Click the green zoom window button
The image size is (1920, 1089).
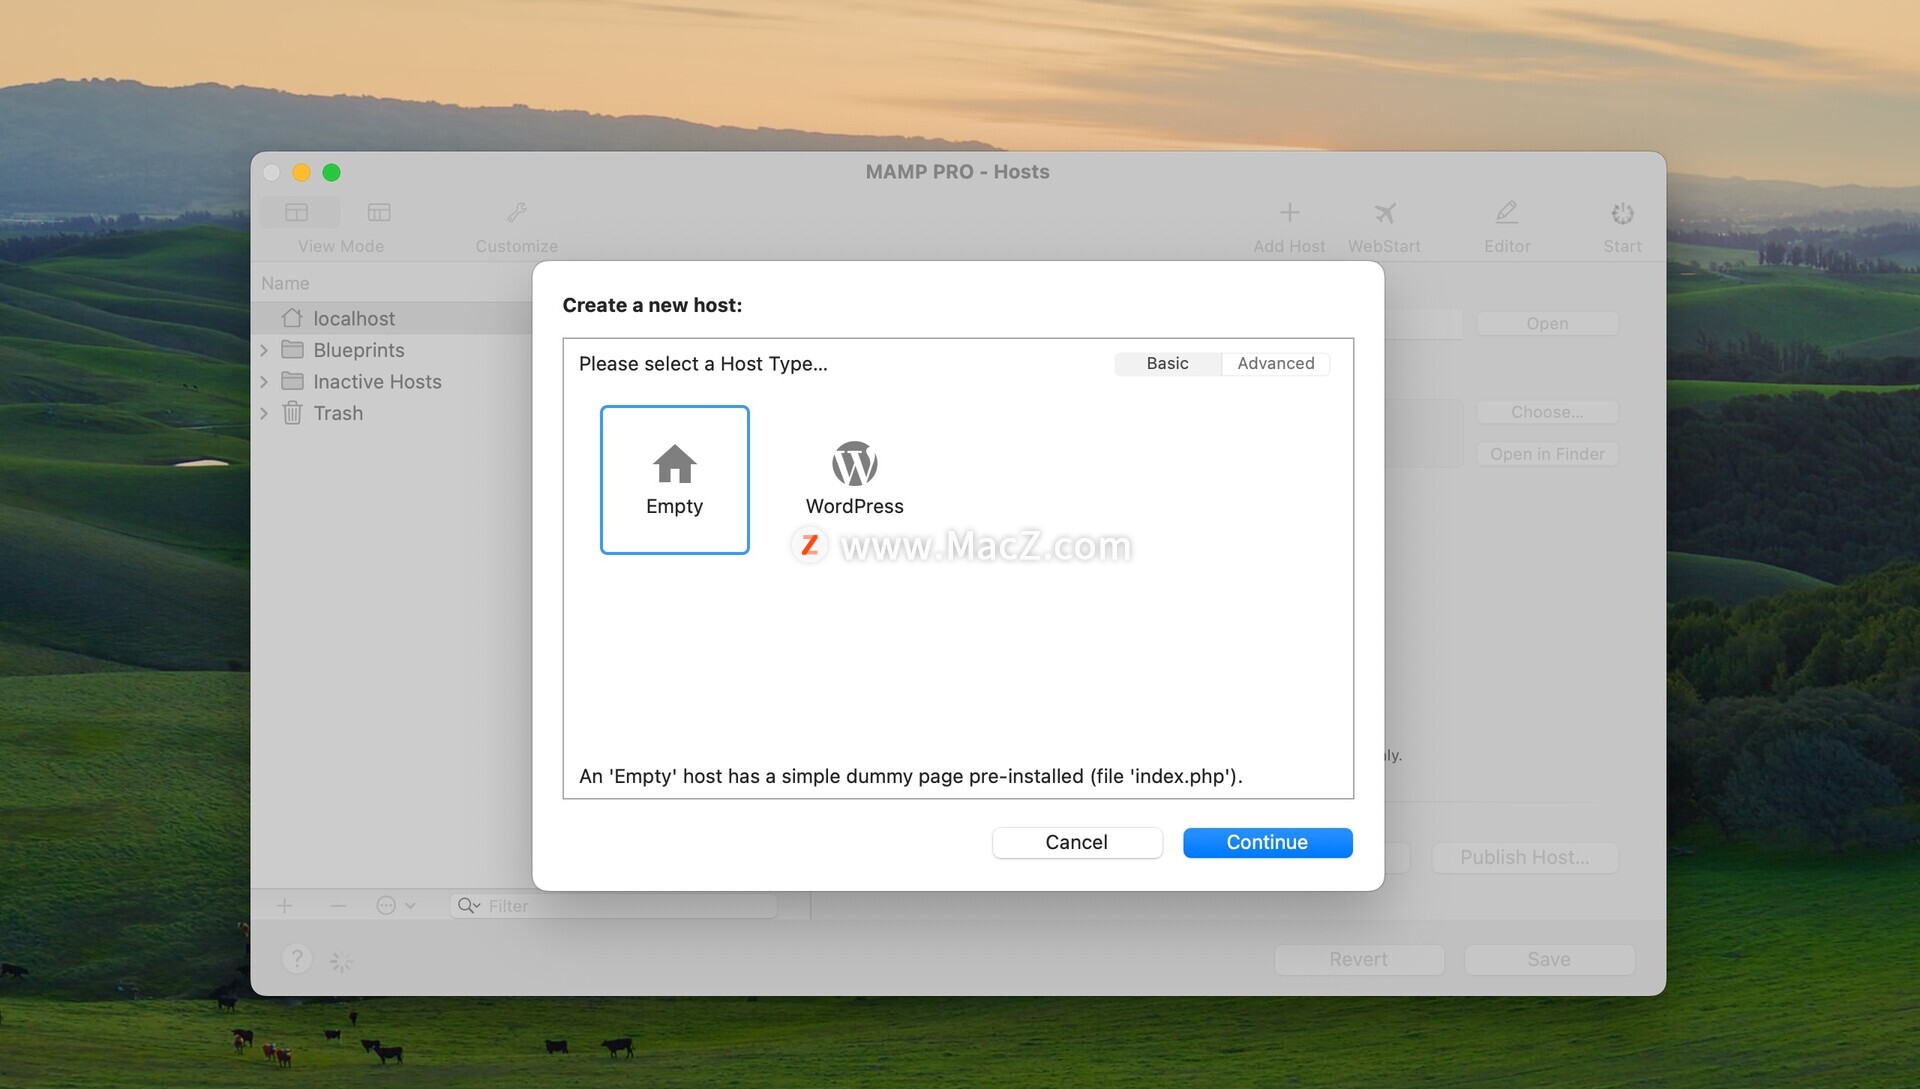(x=331, y=172)
